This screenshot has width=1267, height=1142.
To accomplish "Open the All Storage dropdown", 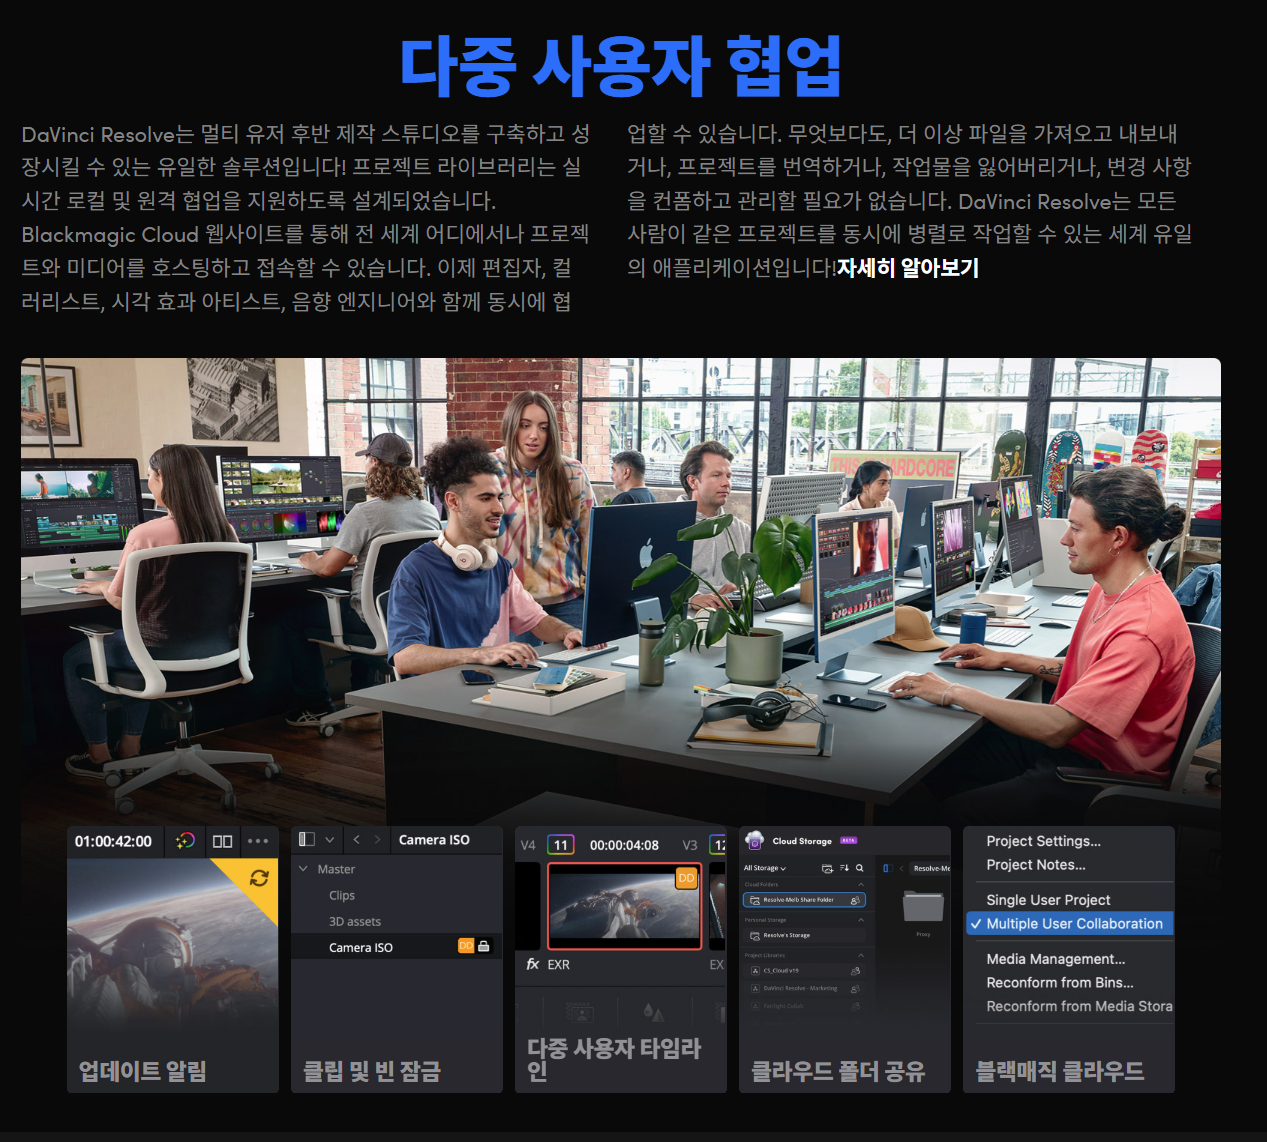I will 765,868.
